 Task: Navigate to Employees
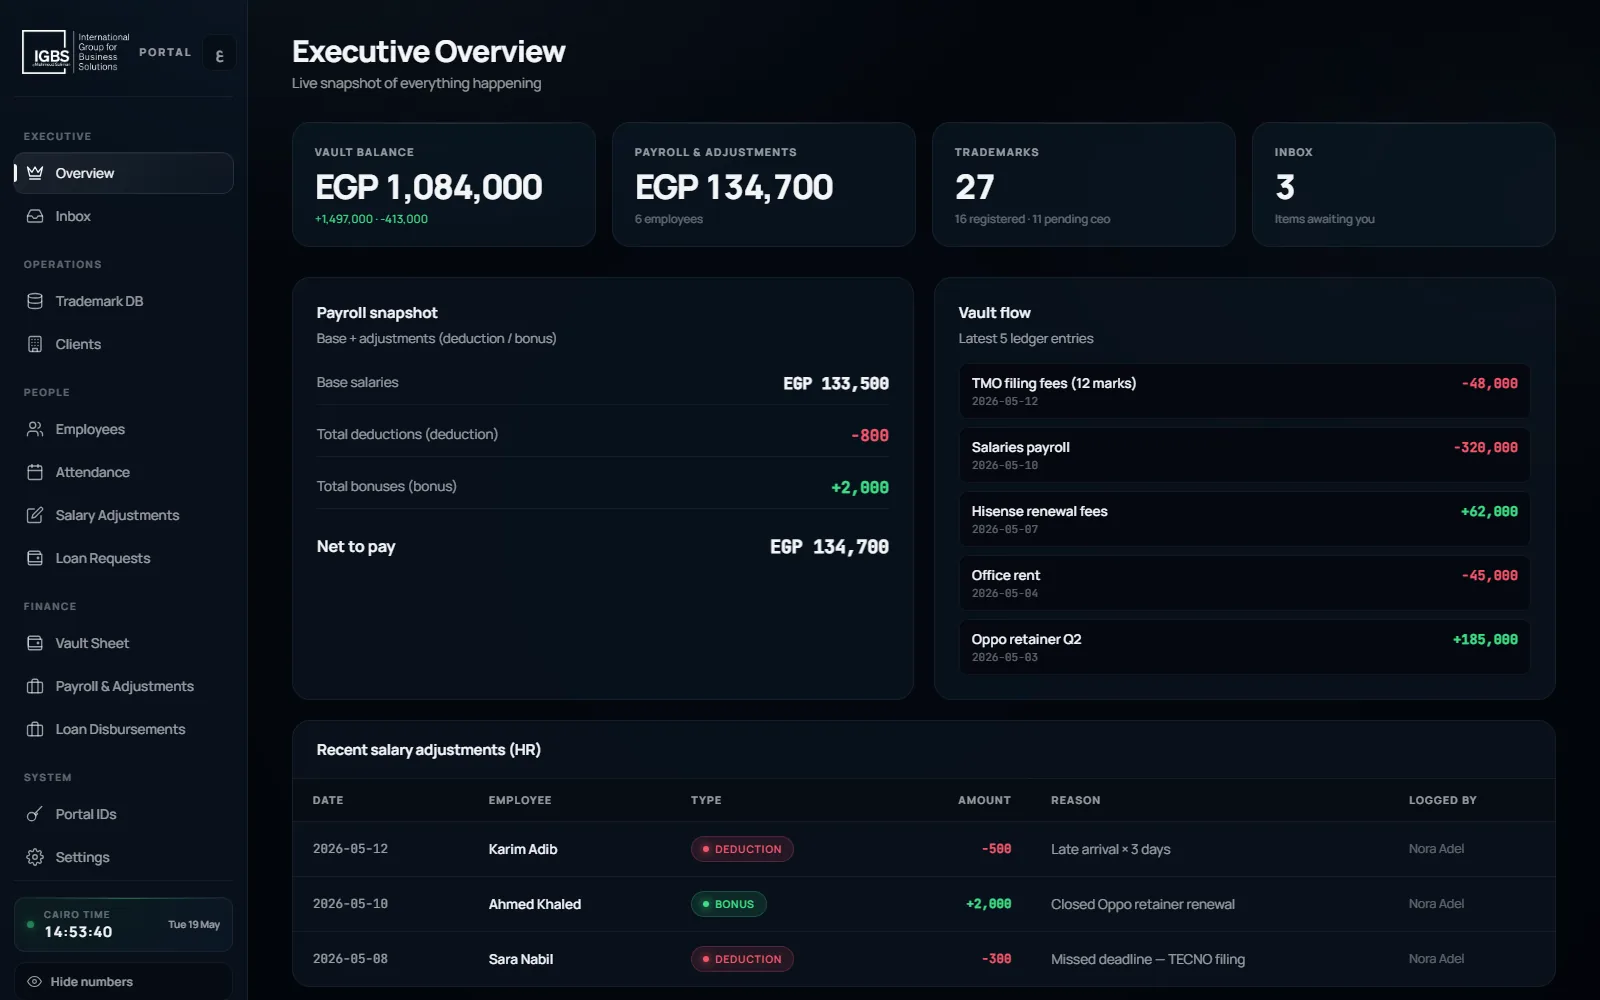(x=124, y=429)
